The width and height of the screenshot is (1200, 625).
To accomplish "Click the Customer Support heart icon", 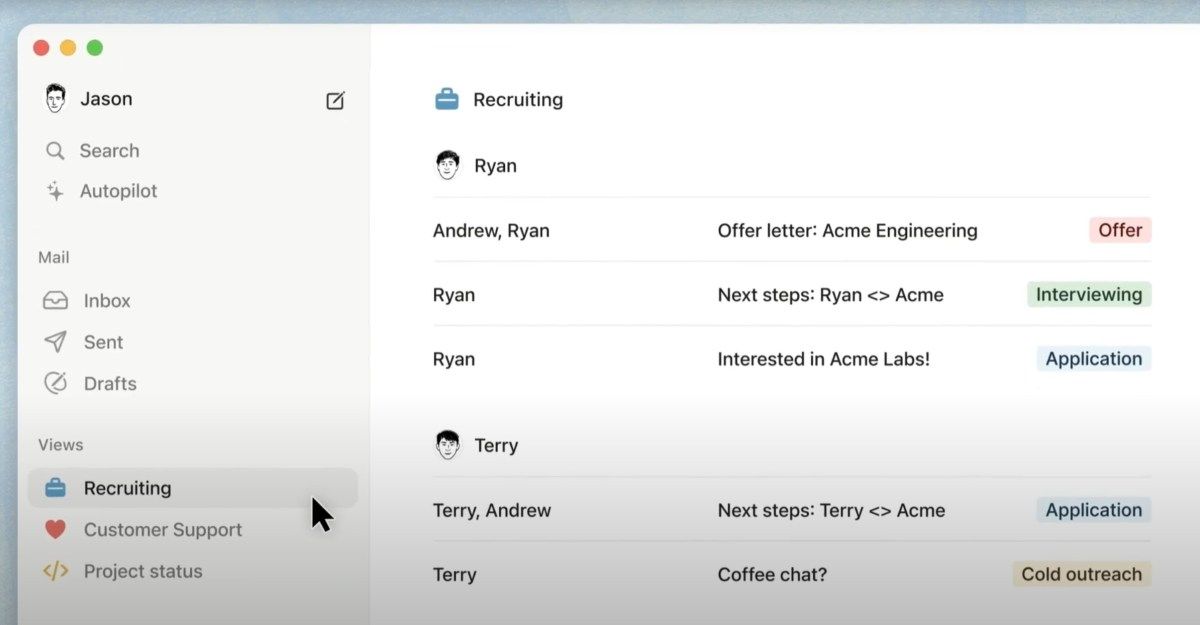I will click(x=54, y=529).
